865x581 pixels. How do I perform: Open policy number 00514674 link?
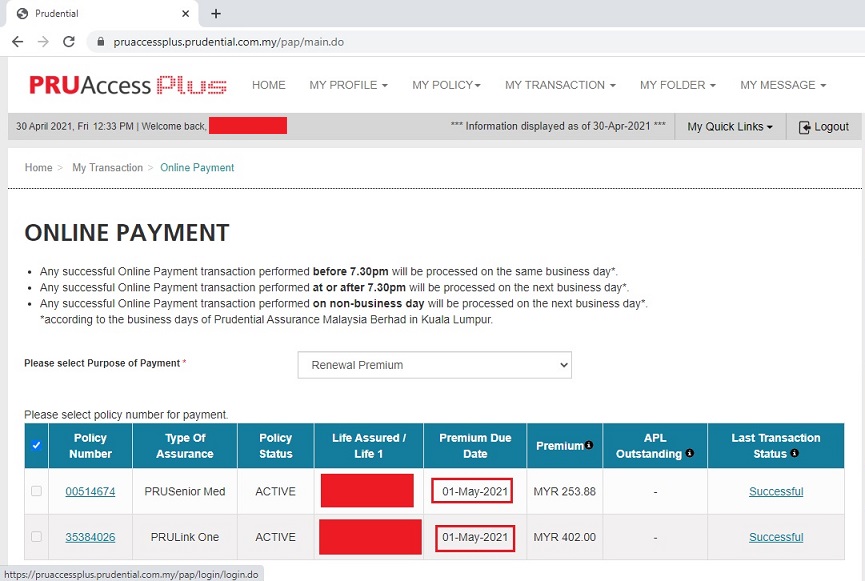(x=90, y=492)
